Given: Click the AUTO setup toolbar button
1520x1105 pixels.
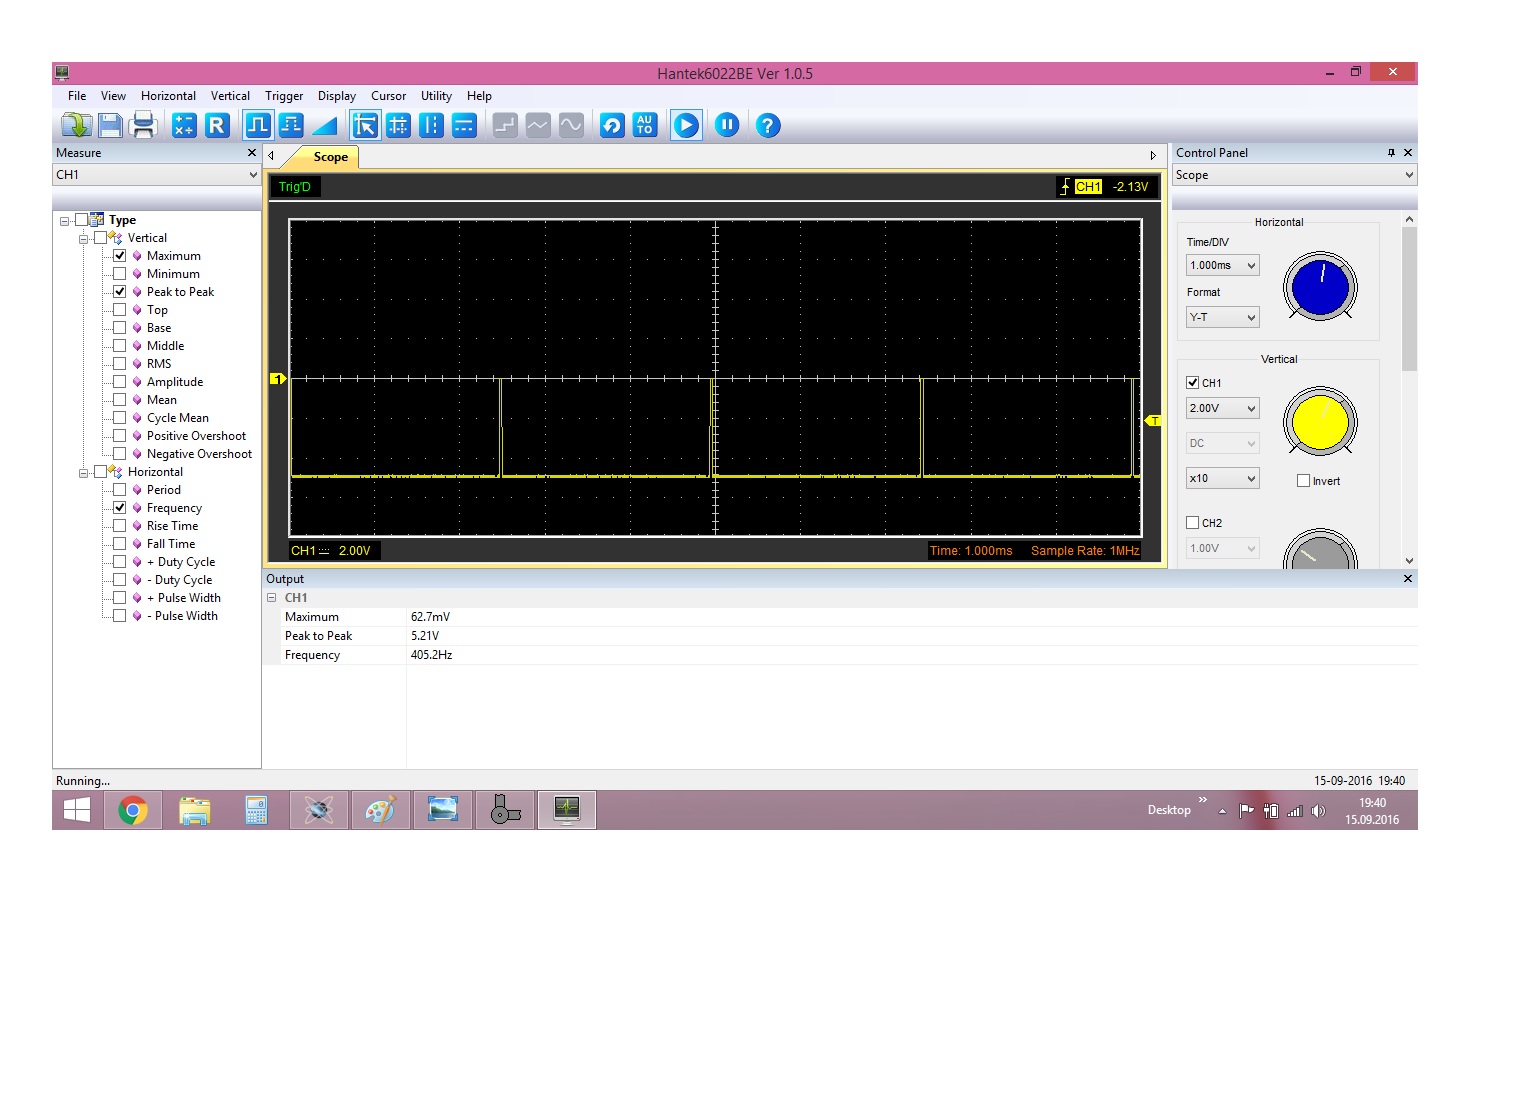Looking at the screenshot, I should pyautogui.click(x=645, y=125).
